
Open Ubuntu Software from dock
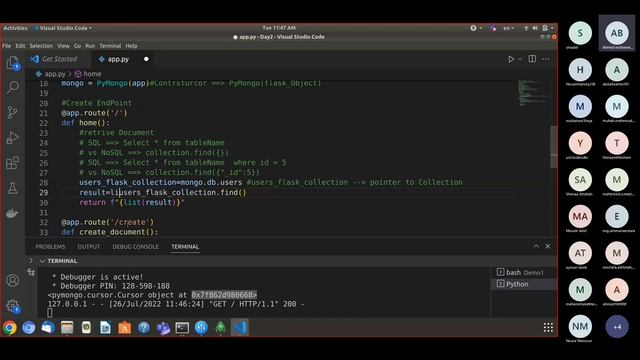pos(124,328)
